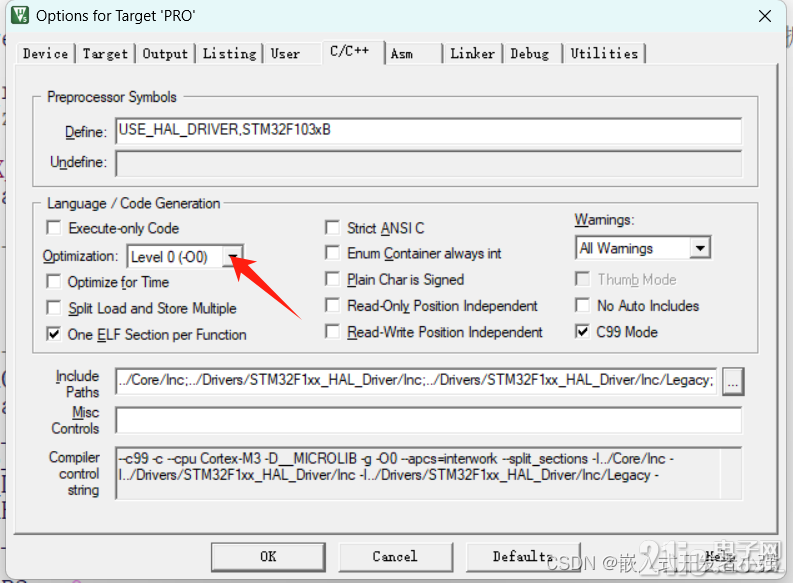Close the Options for Target dialog

tap(765, 16)
